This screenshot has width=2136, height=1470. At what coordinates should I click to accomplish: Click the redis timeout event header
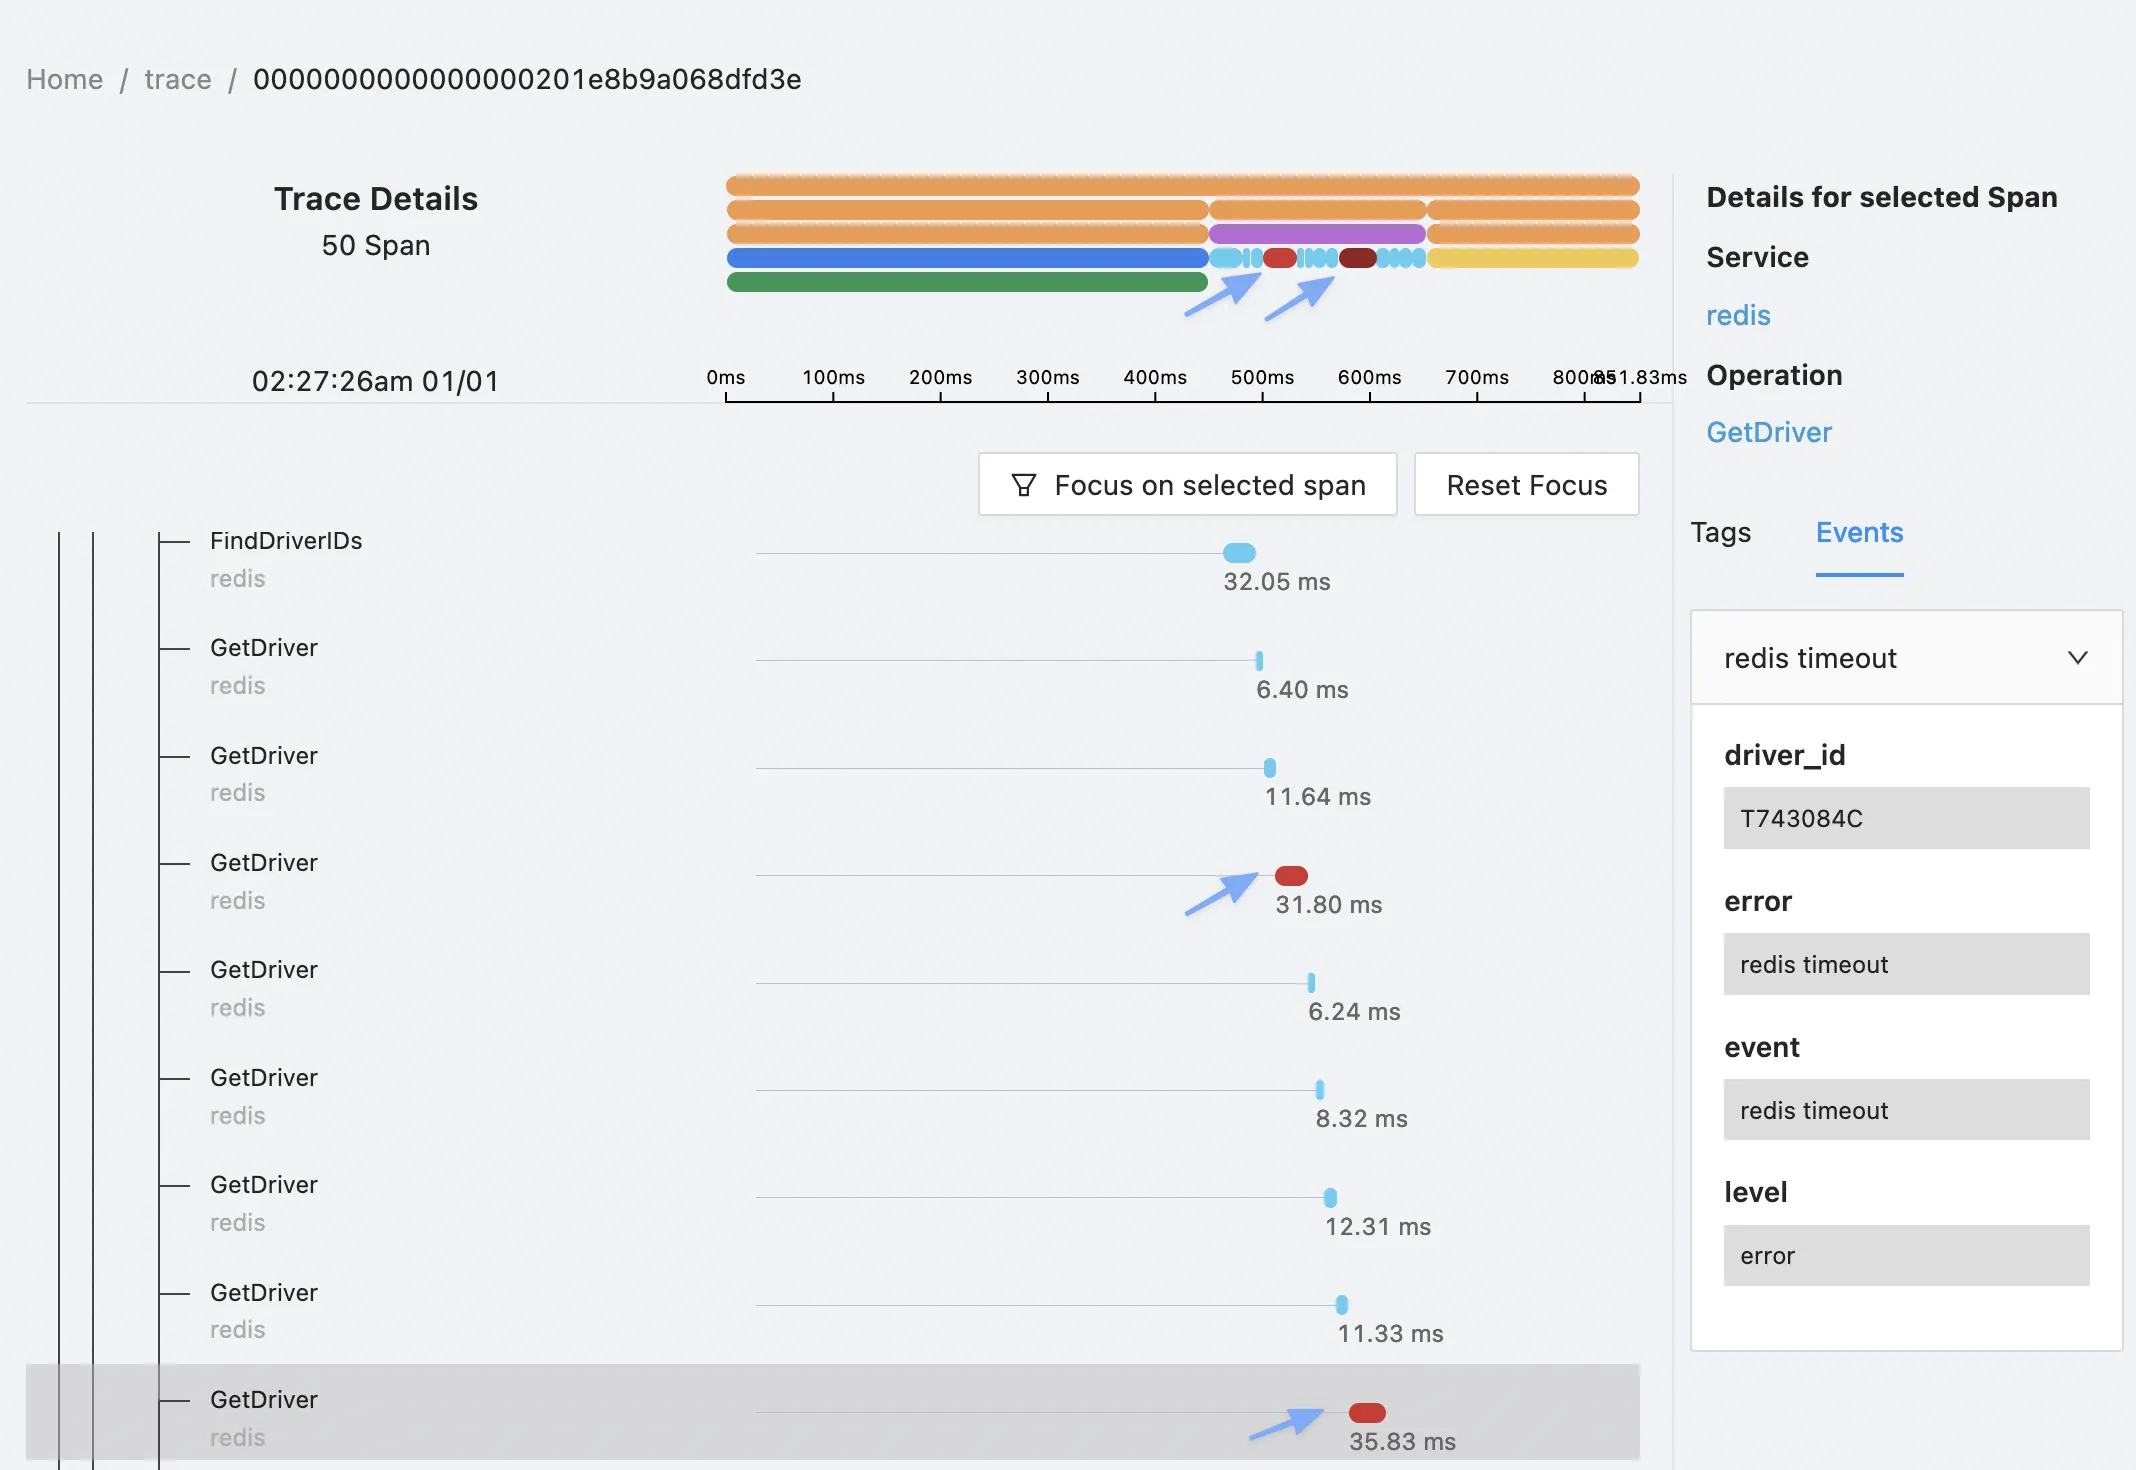(1906, 658)
